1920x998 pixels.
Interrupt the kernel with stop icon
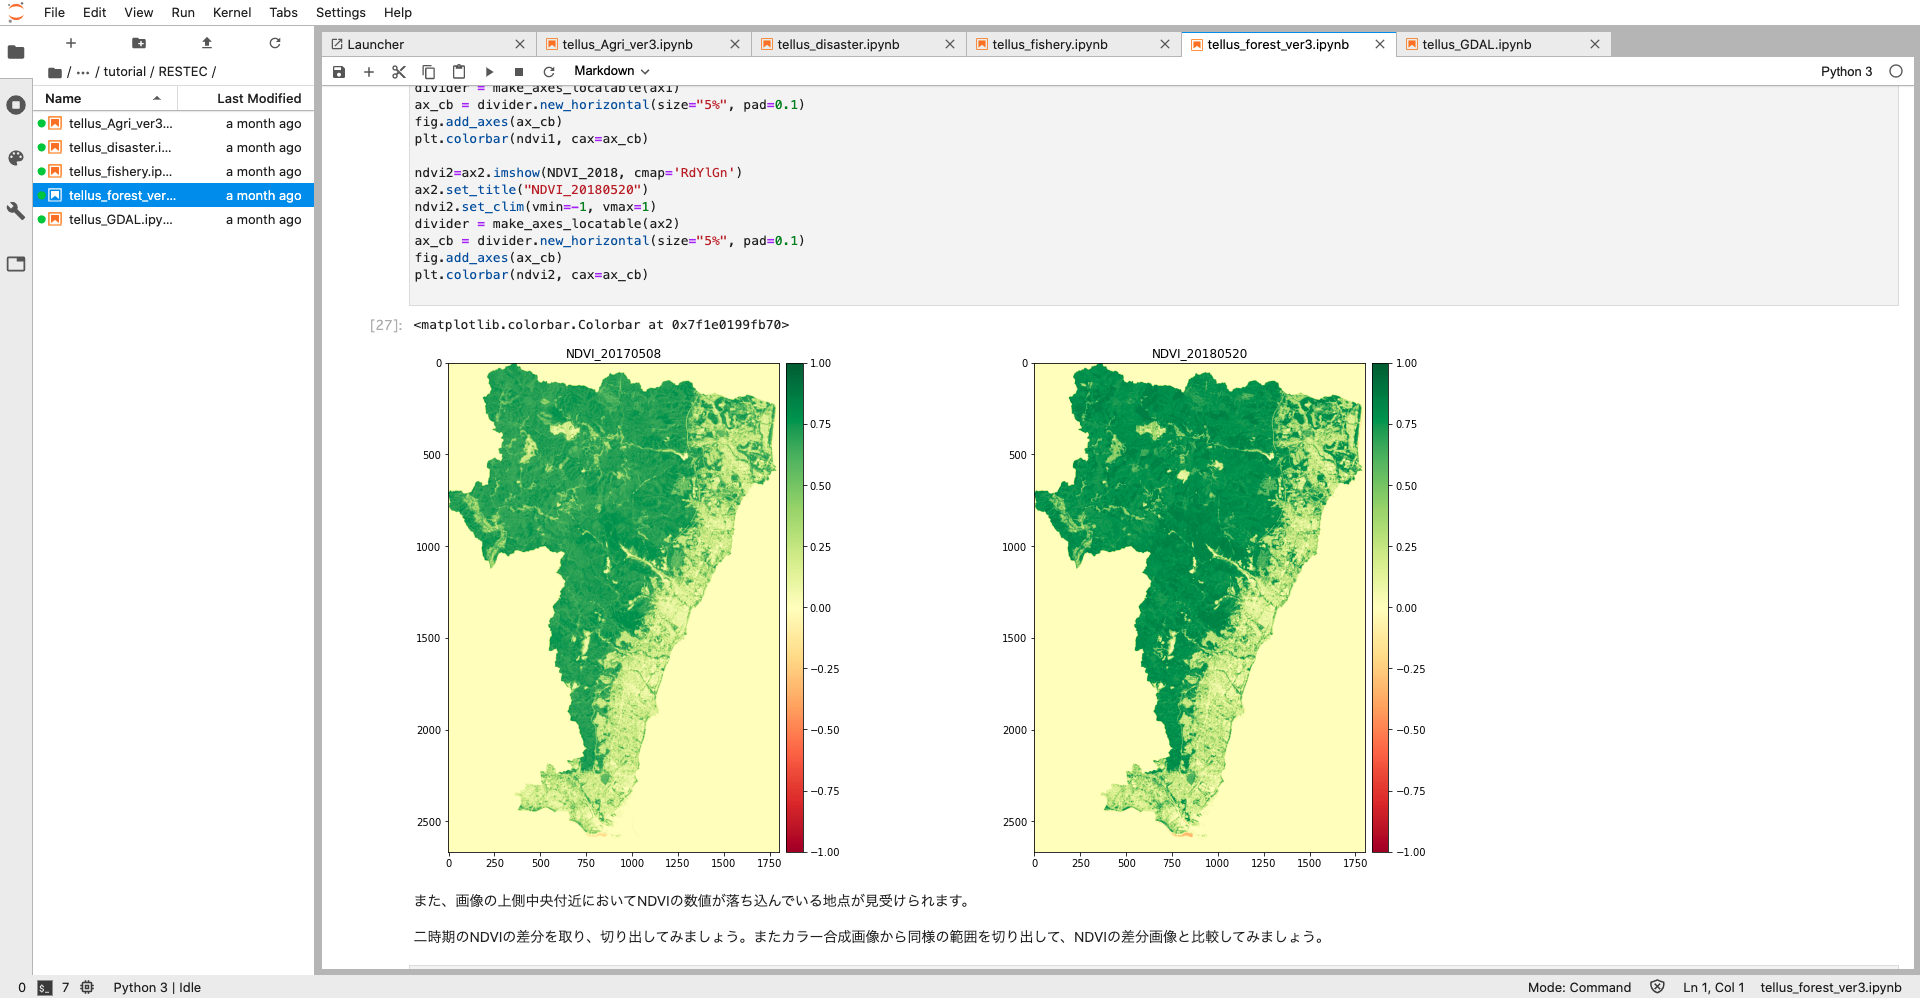pyautogui.click(x=519, y=72)
